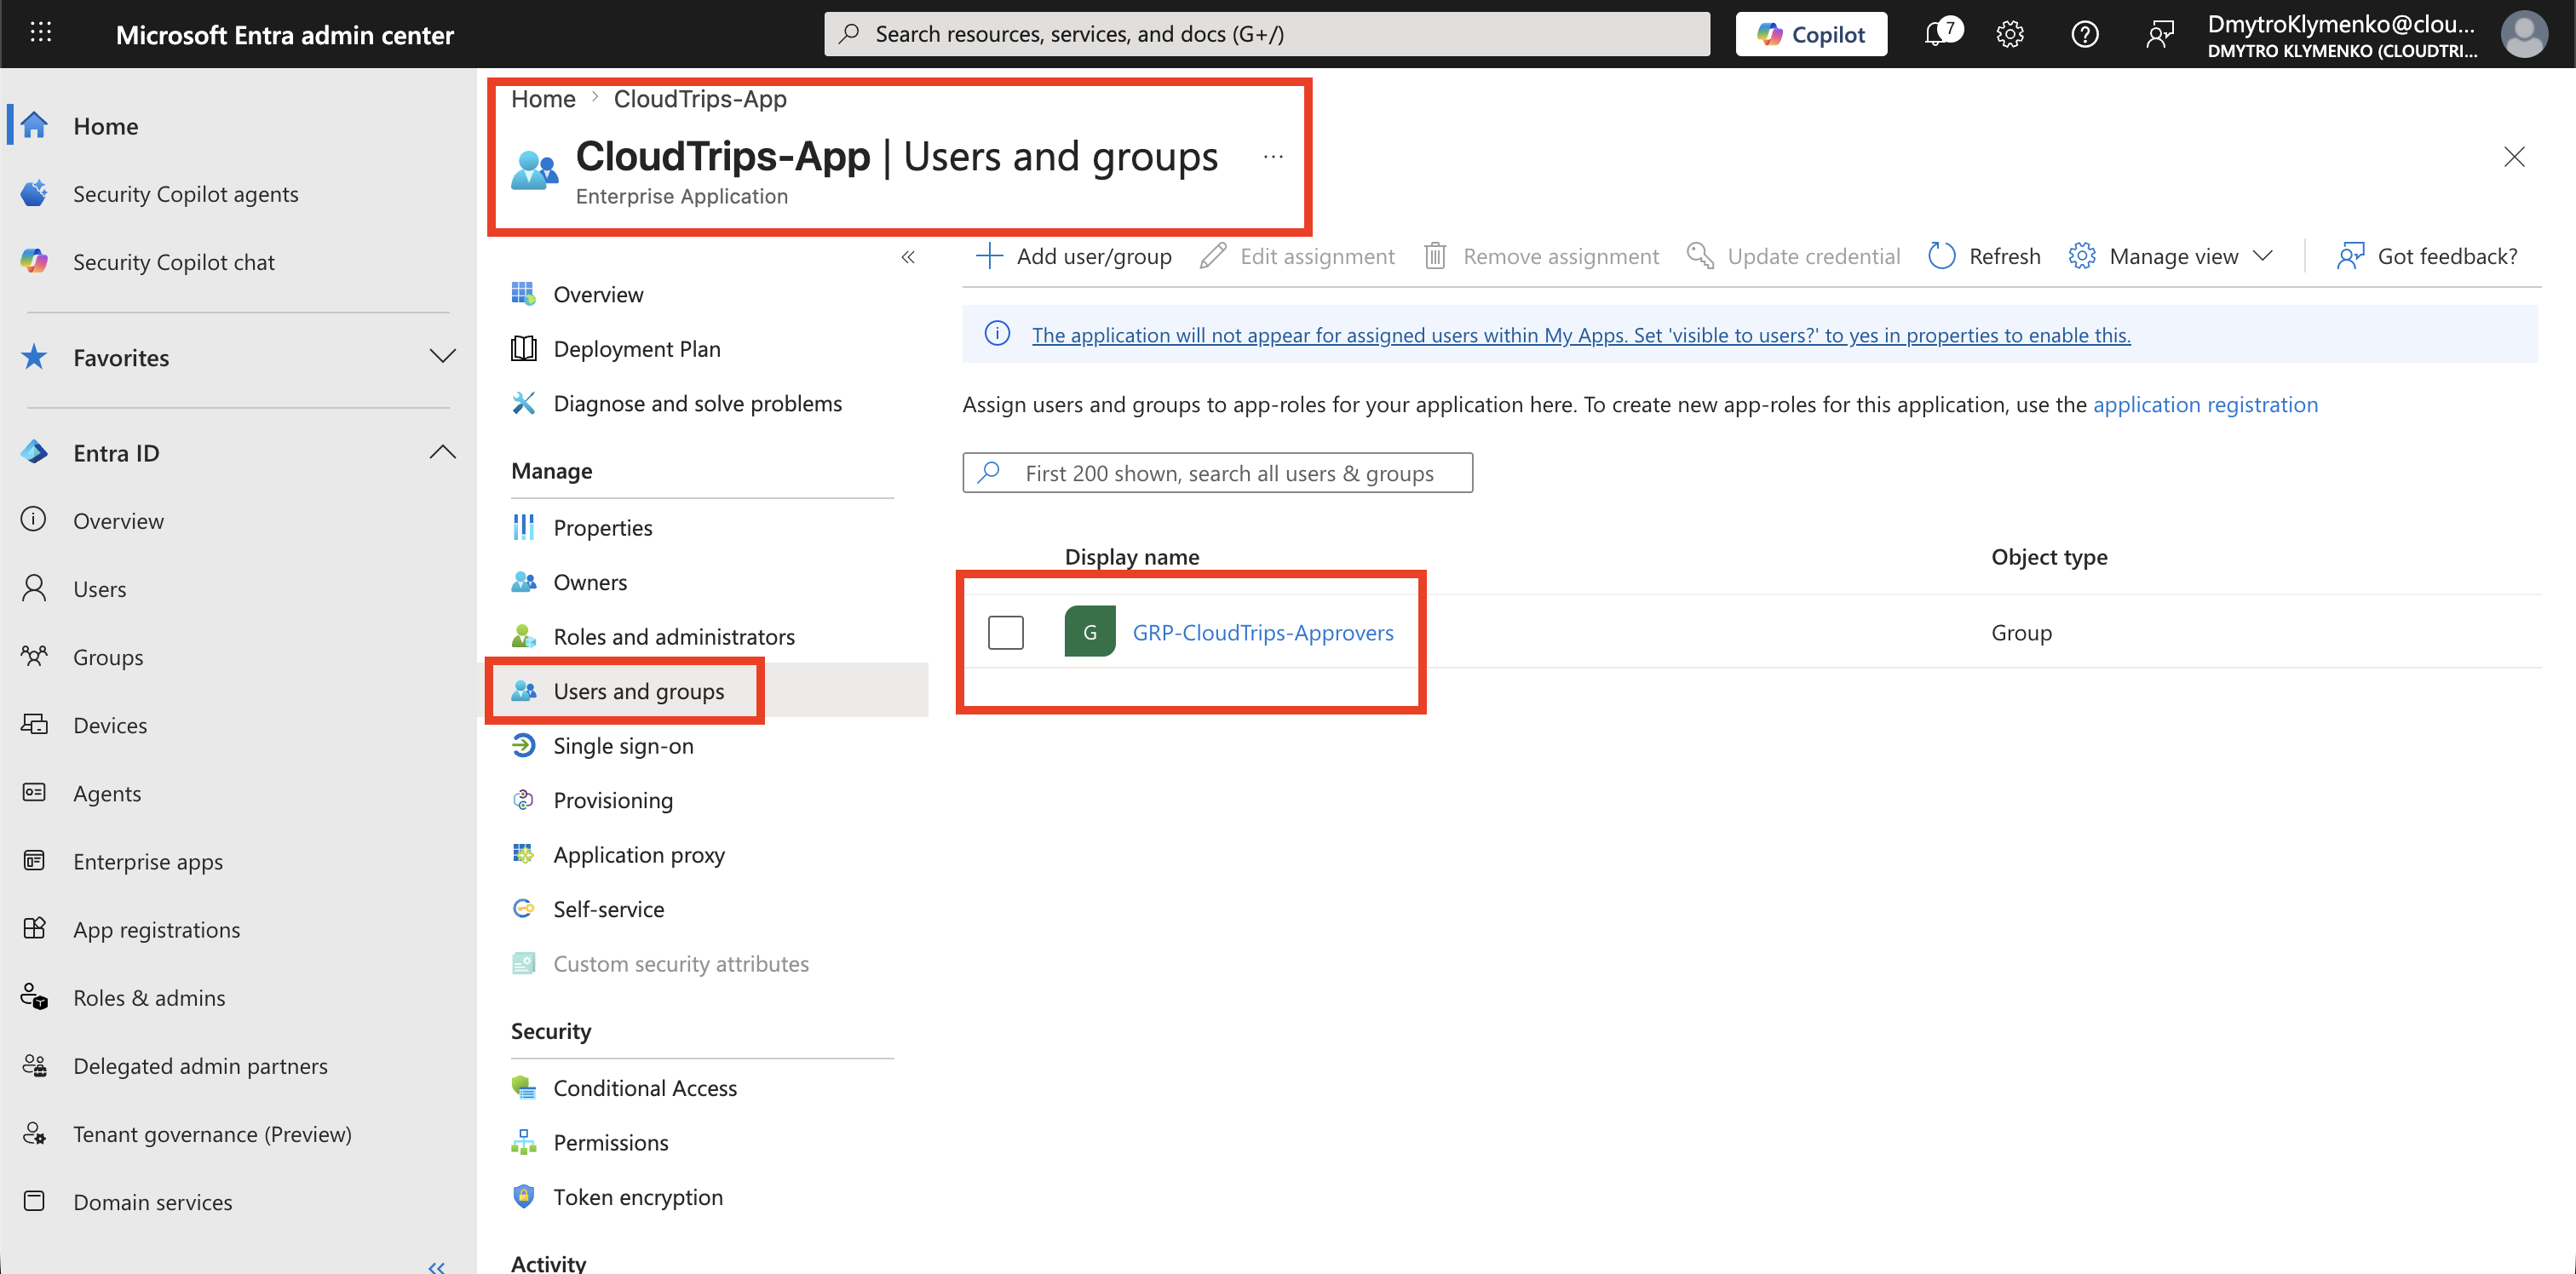The height and width of the screenshot is (1274, 2576).
Task: Close the Users and groups blade
Action: click(2513, 157)
